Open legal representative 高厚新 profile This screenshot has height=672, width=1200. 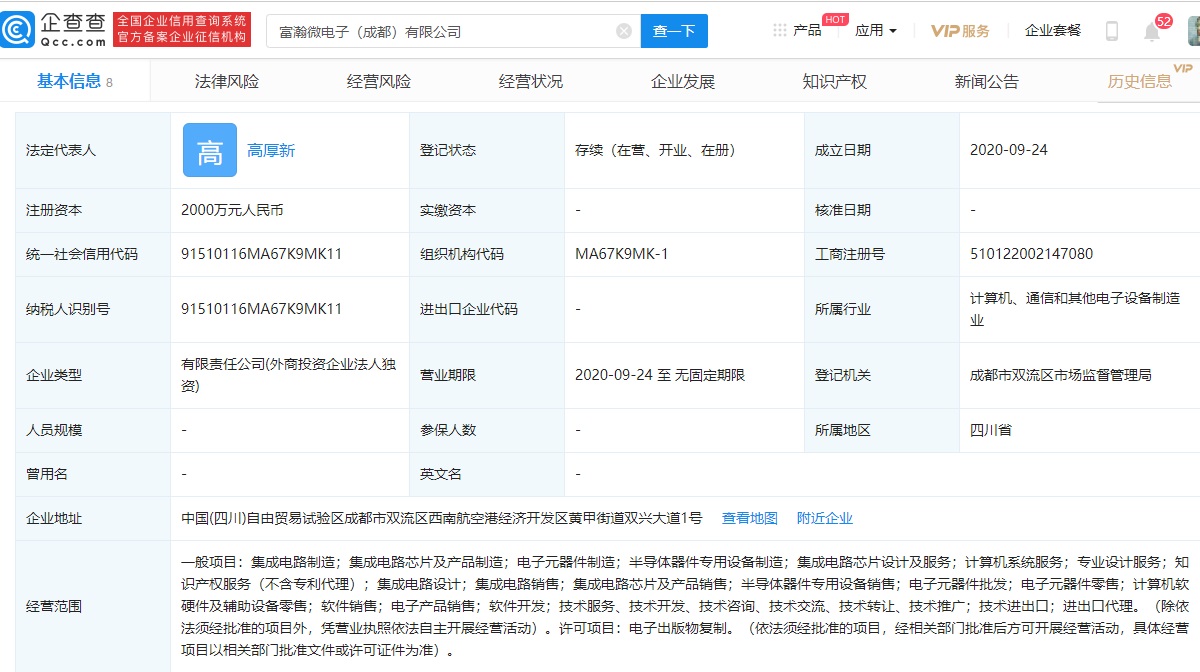(x=271, y=150)
